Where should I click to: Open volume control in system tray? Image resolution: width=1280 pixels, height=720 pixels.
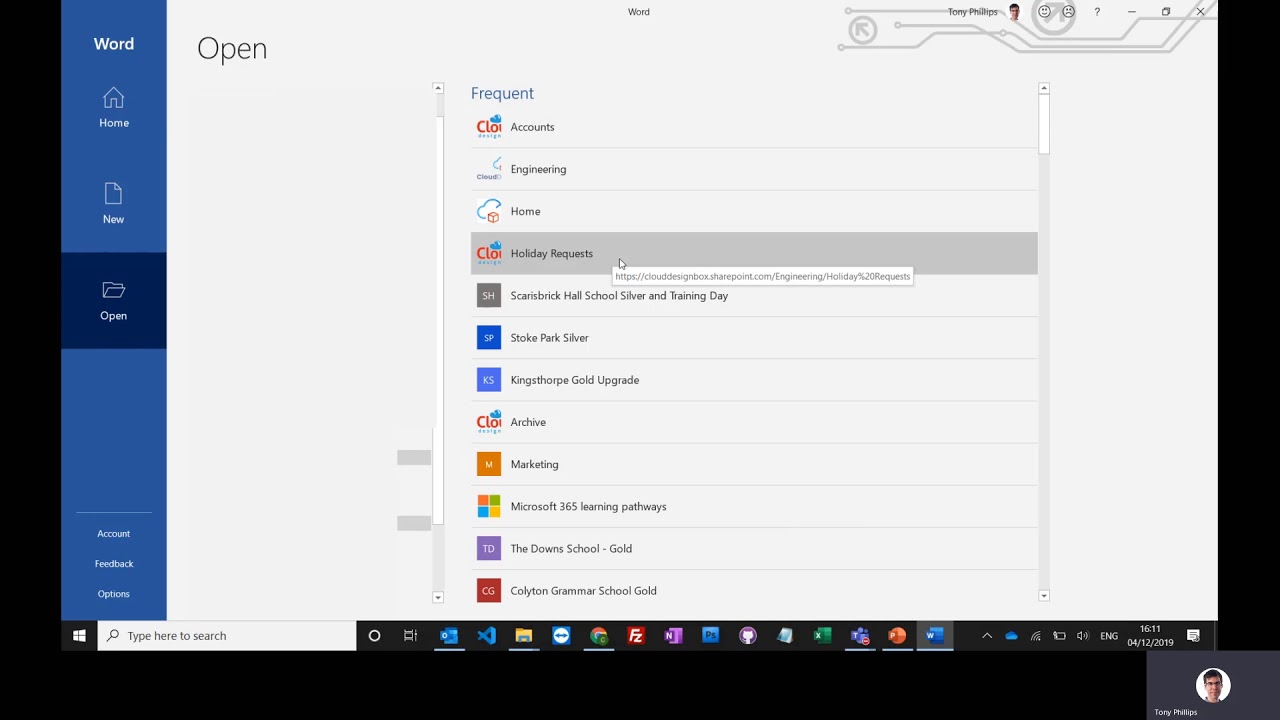tap(1083, 635)
